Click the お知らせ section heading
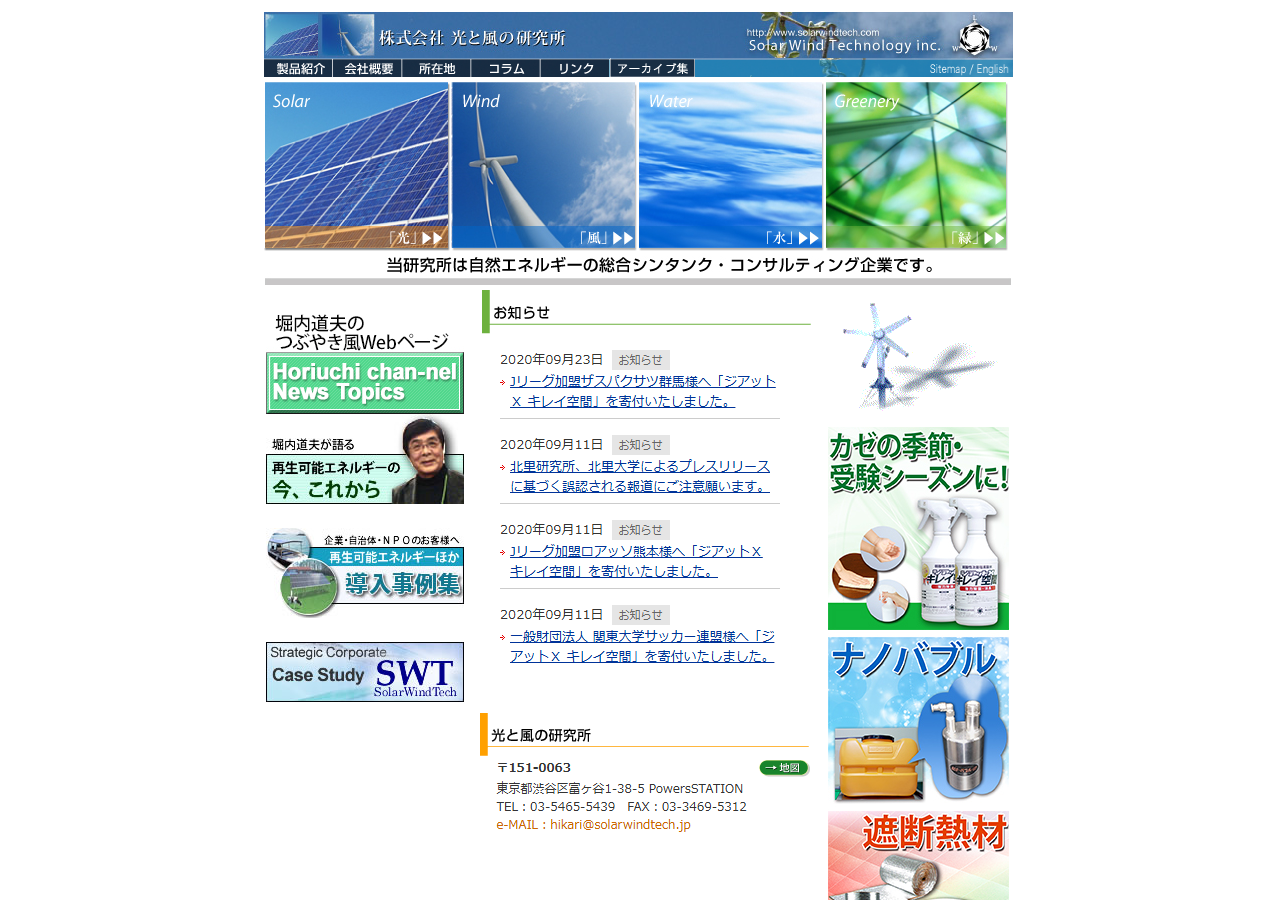Image resolution: width=1280 pixels, height=900 pixels. (x=522, y=312)
